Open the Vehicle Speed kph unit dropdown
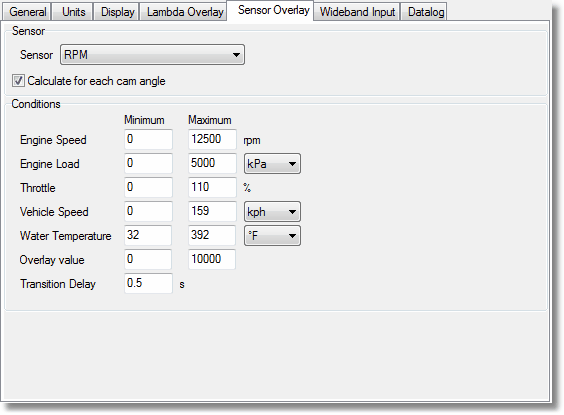 (272, 211)
